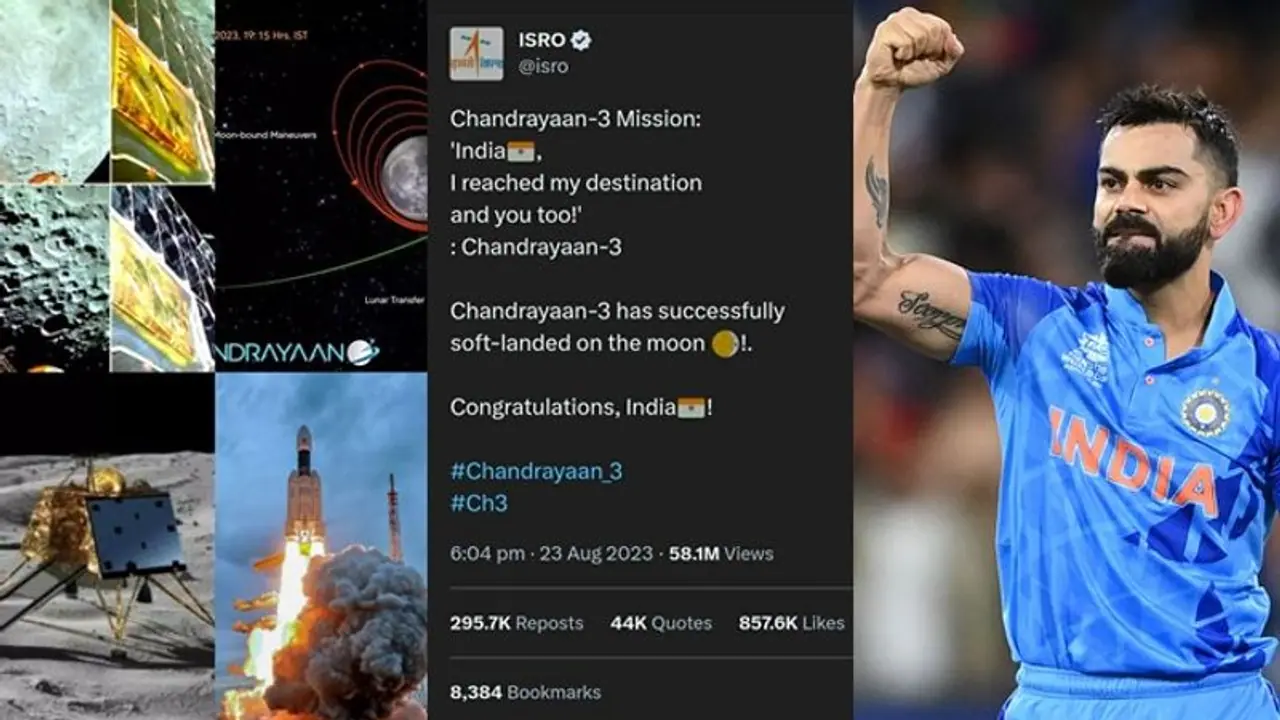Open the #Ch3 hashtag link

point(479,503)
